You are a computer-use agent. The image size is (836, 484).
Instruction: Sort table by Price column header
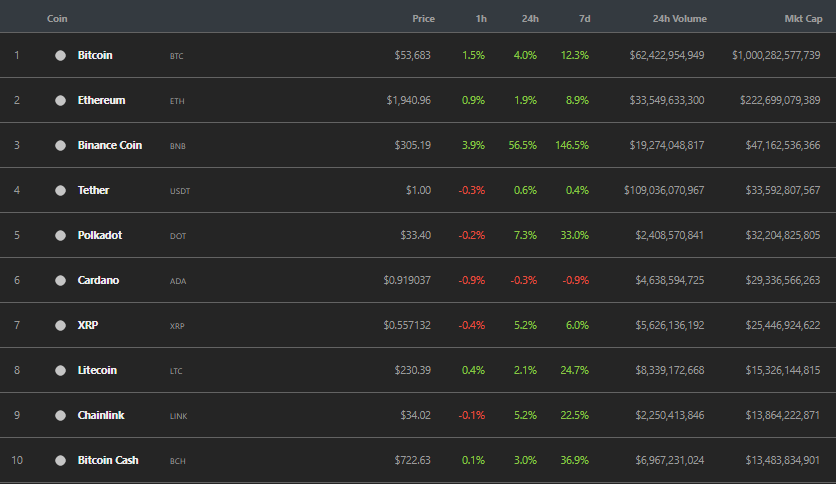(423, 19)
